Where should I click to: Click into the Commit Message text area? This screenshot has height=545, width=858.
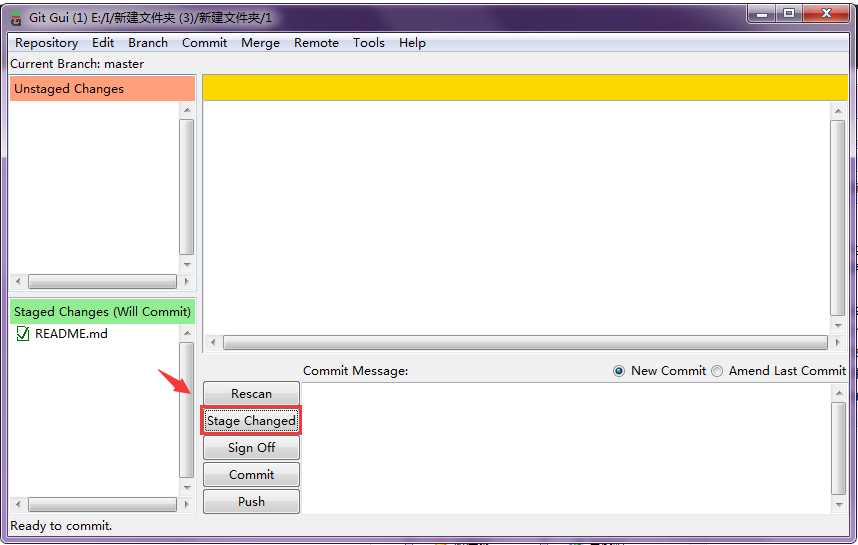tap(565, 448)
